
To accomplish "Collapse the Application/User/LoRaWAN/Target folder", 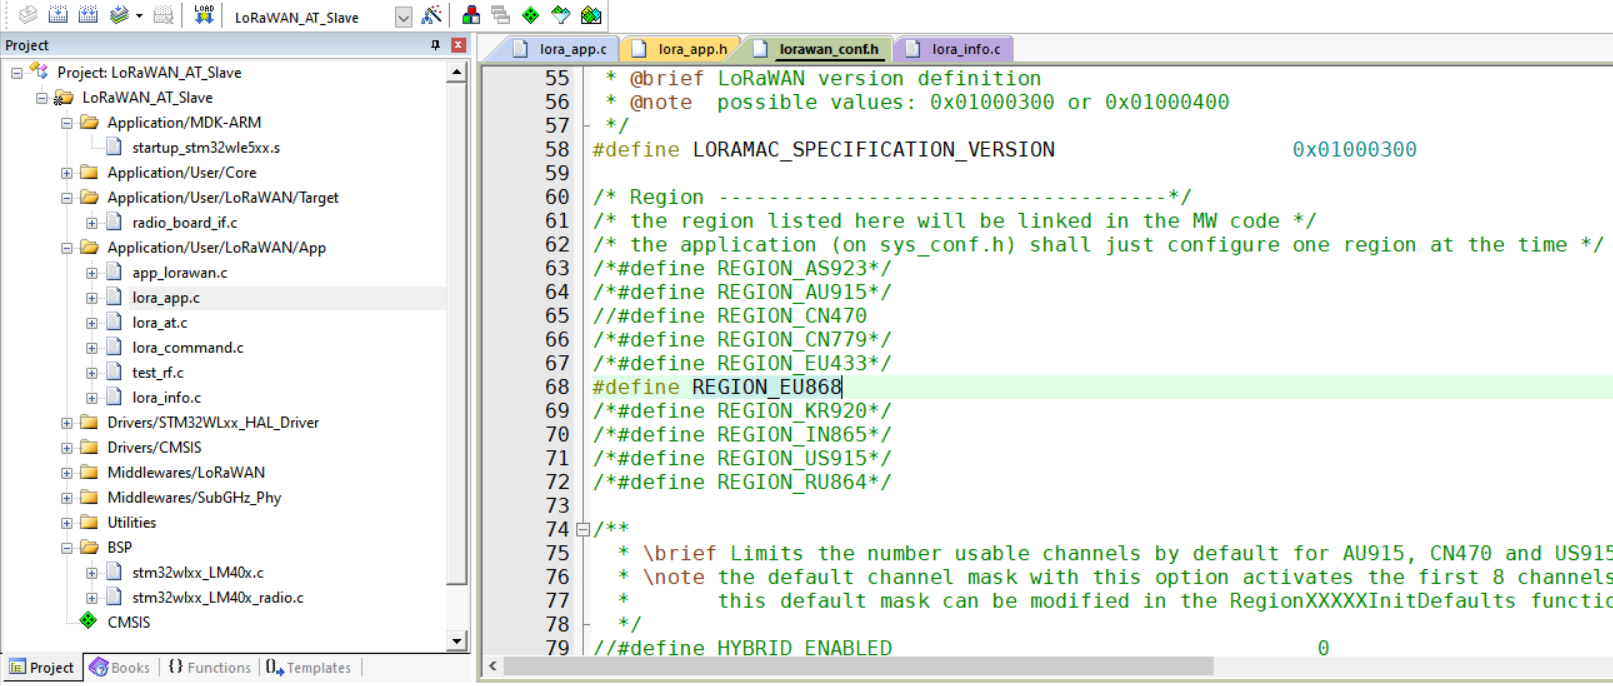I will 67,198.
